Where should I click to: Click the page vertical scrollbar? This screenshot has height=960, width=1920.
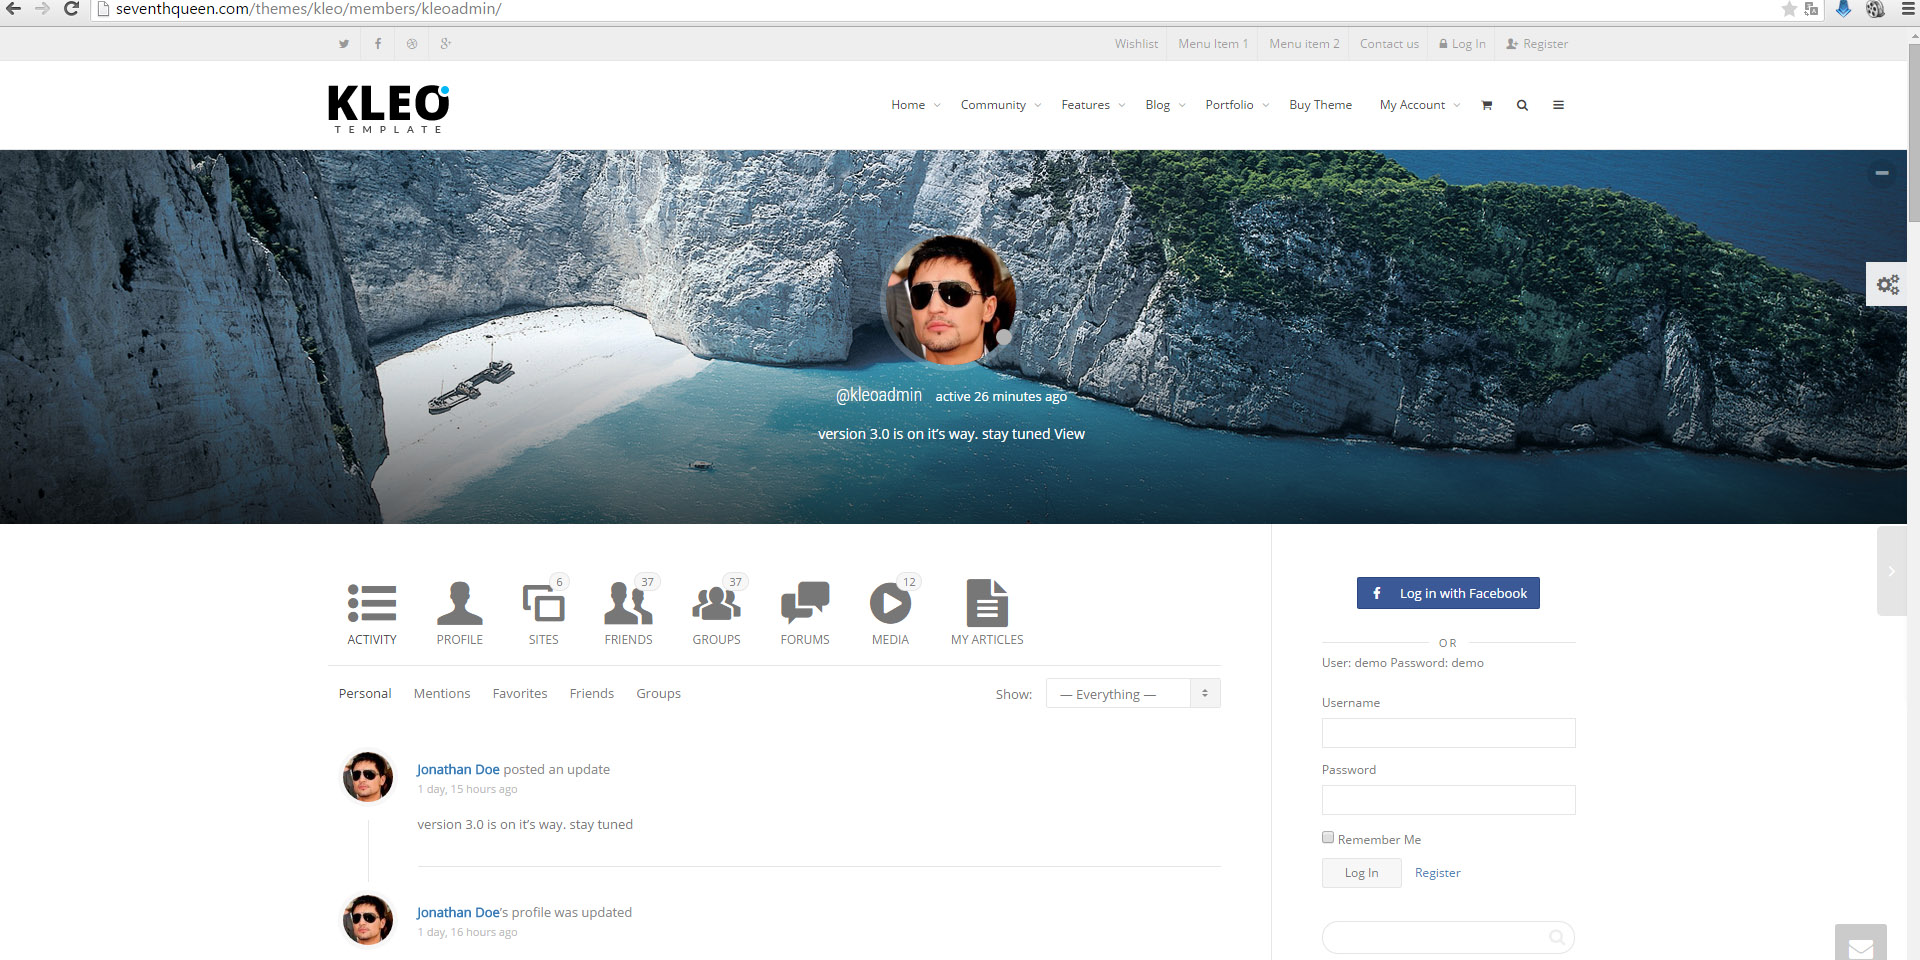tap(1913, 134)
